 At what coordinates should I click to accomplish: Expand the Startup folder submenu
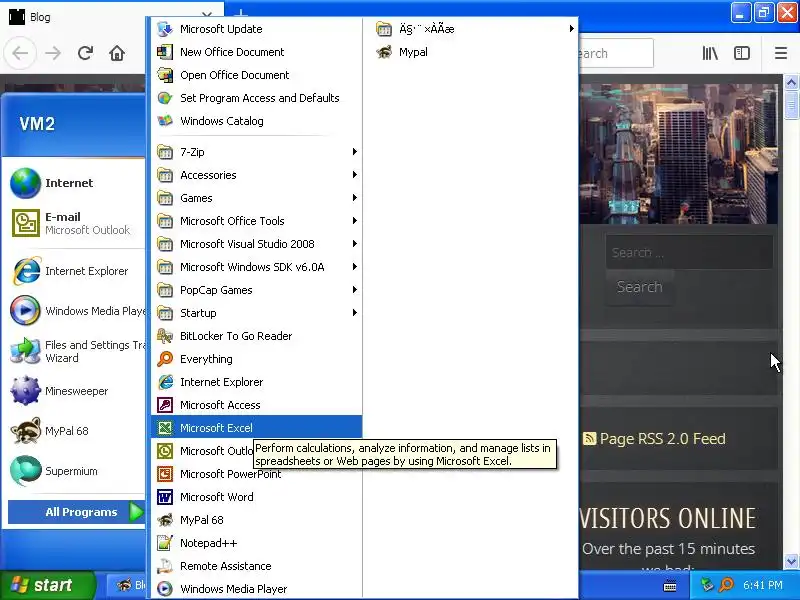pos(256,312)
